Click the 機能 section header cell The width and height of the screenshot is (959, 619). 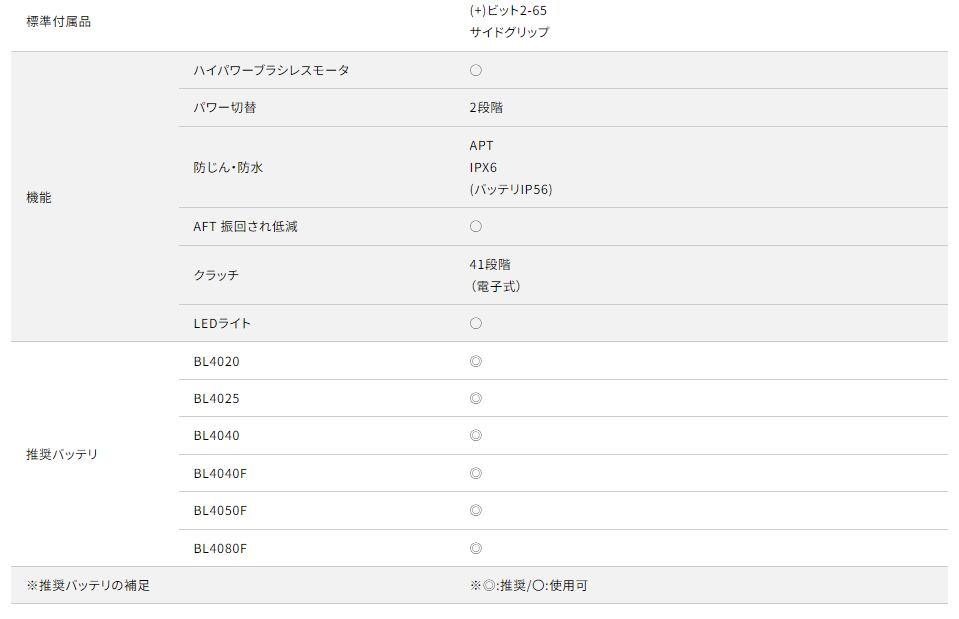coord(38,197)
